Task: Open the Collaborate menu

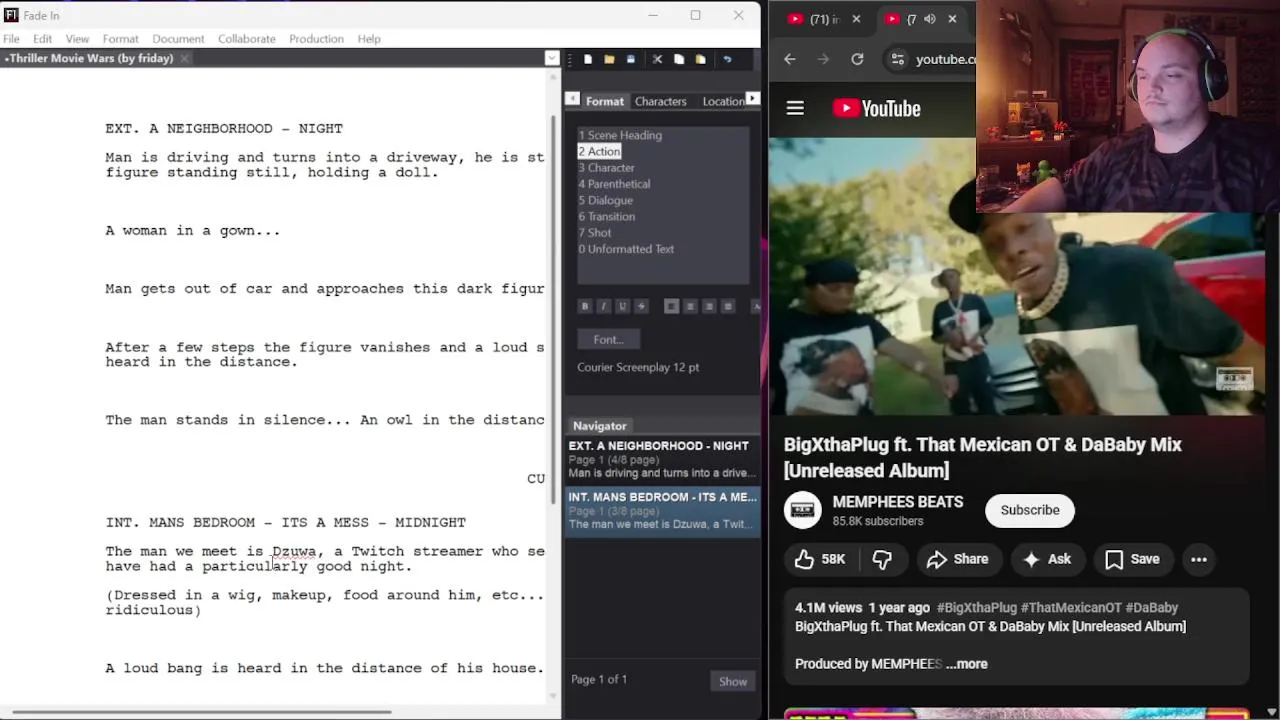Action: pos(246,39)
